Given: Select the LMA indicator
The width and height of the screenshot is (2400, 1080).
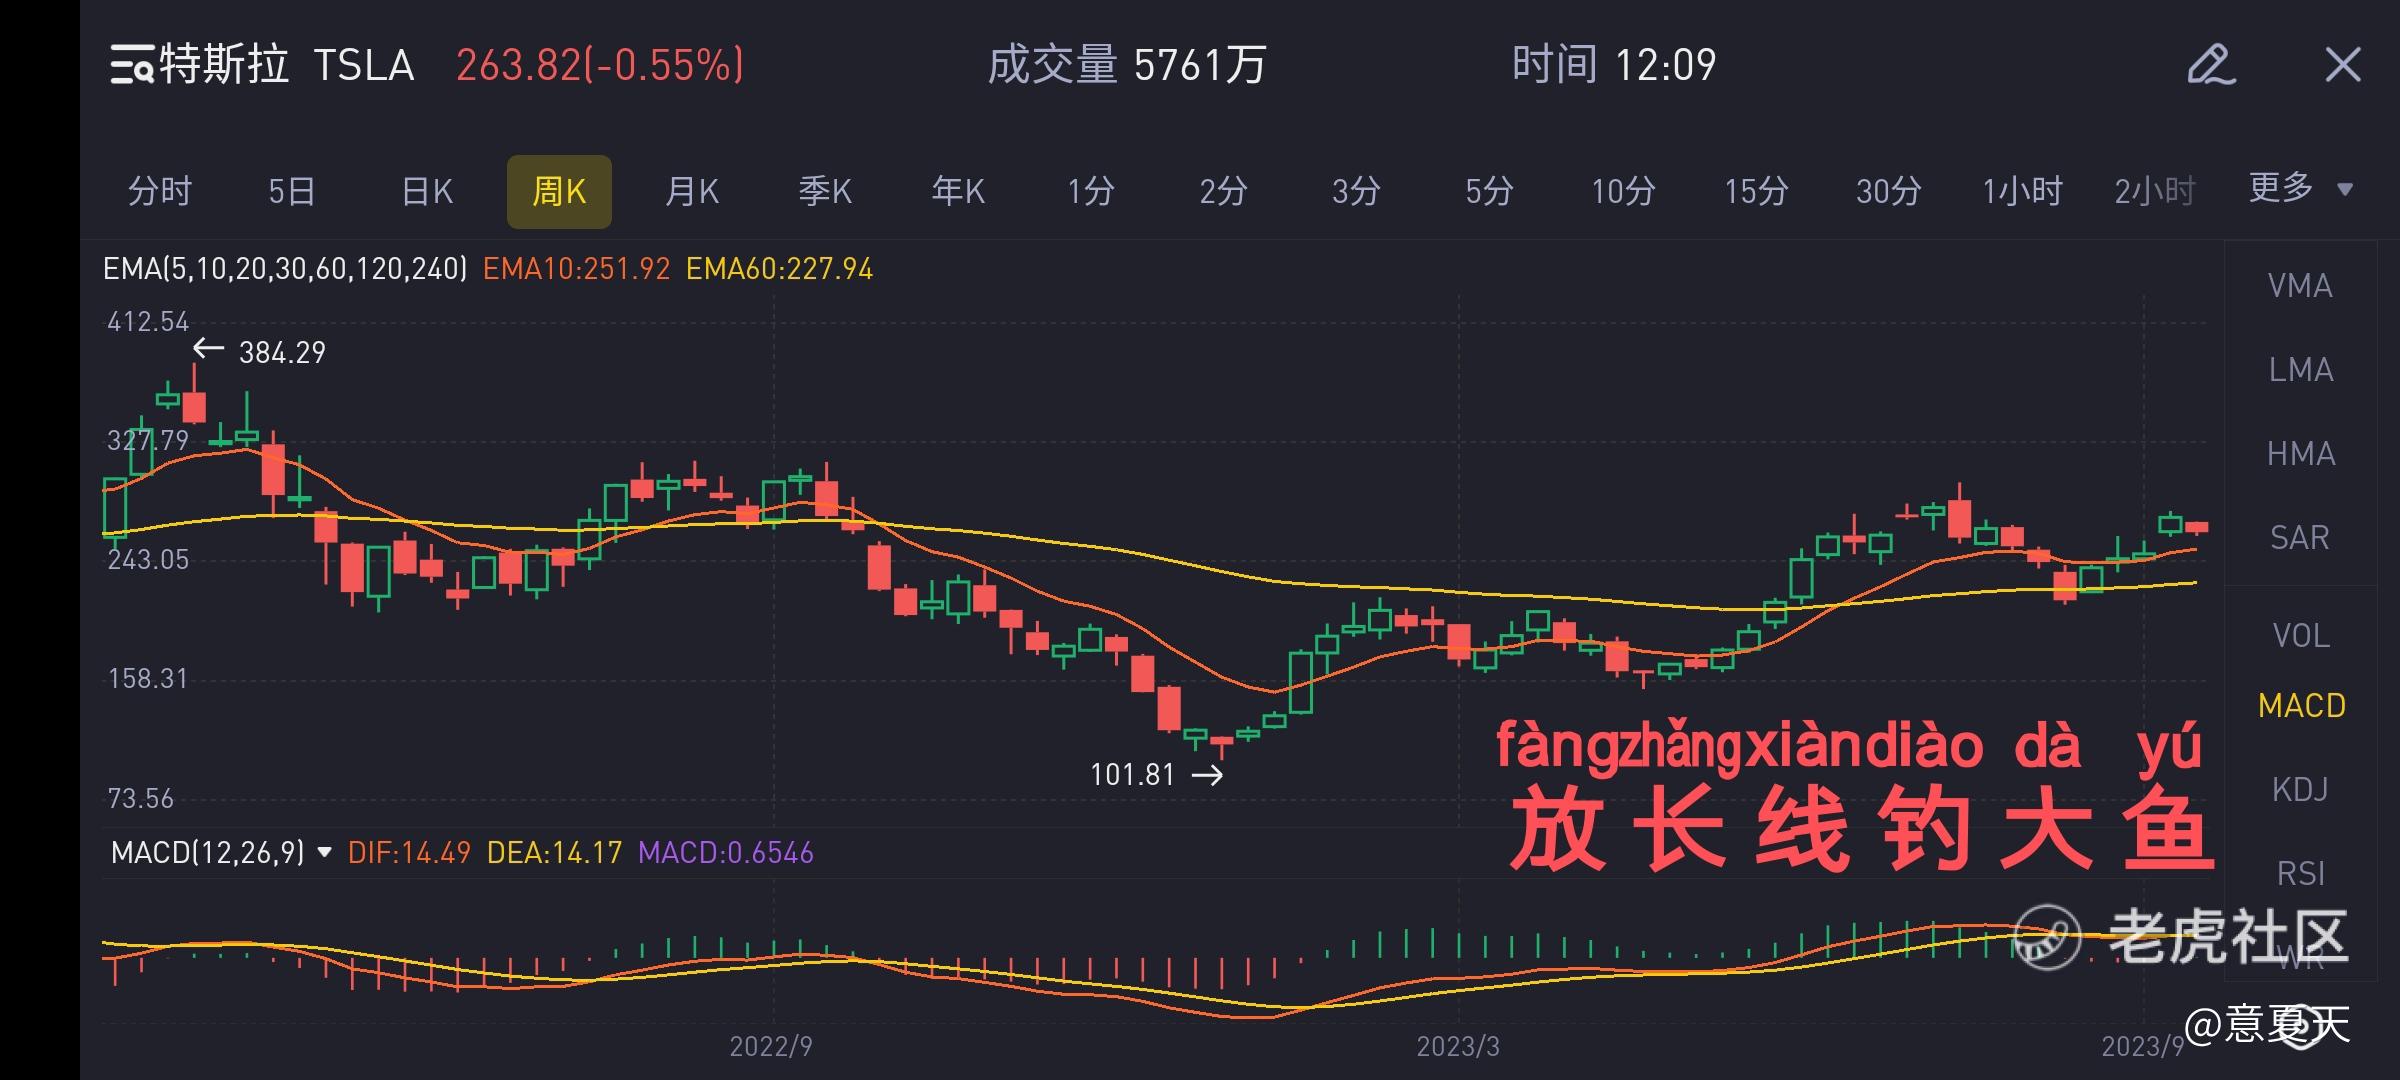Looking at the screenshot, I should 2300,370.
